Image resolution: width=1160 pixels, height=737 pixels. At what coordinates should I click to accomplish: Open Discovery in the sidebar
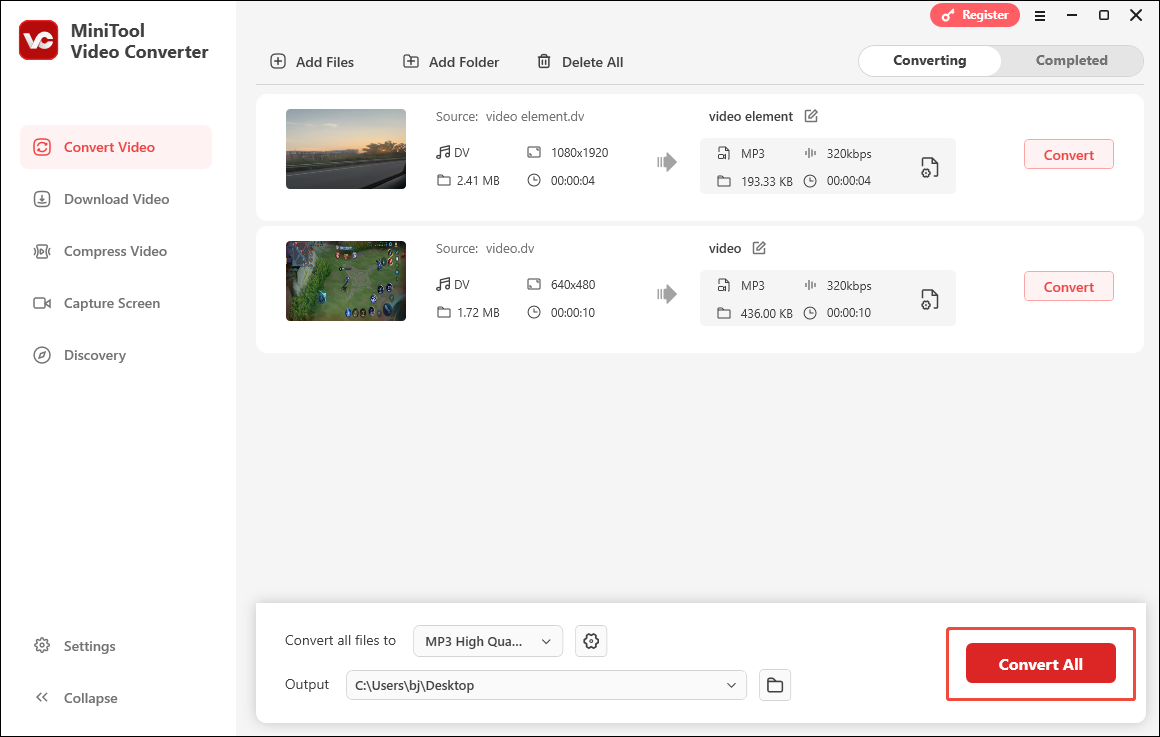(x=116, y=355)
